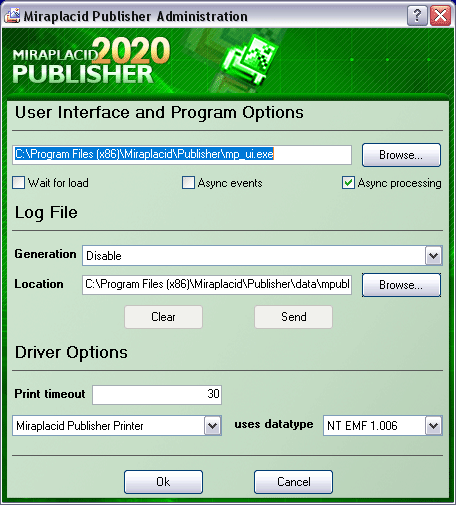This screenshot has height=505, width=456.
Task: Toggle the Async events checkbox
Action: point(188,183)
